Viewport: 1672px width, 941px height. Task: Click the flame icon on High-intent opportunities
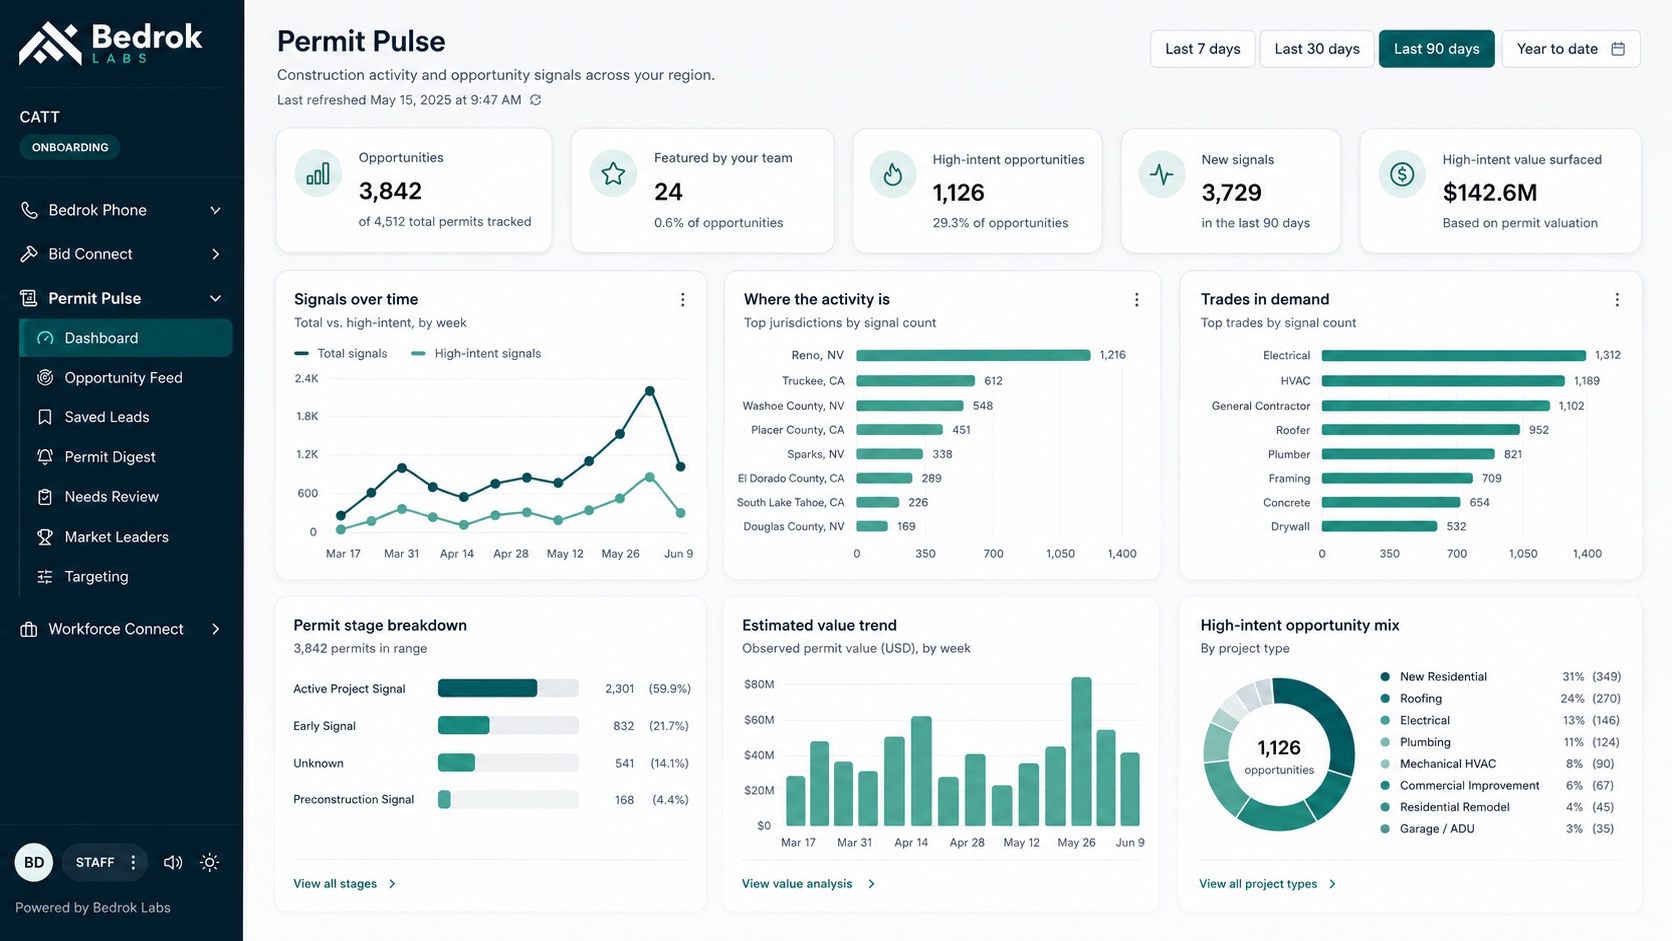(x=893, y=175)
